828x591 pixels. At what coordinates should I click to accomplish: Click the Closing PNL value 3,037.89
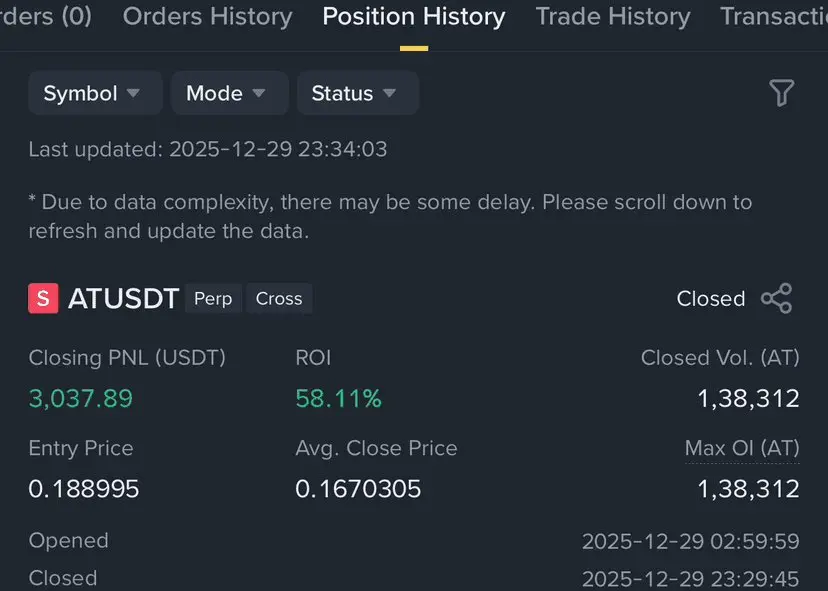pos(81,399)
